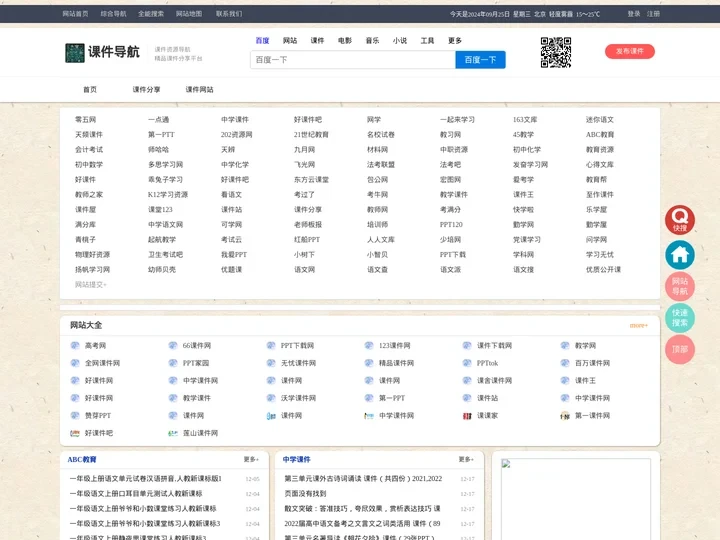Click the globe icon beside 教学网

click(565, 345)
